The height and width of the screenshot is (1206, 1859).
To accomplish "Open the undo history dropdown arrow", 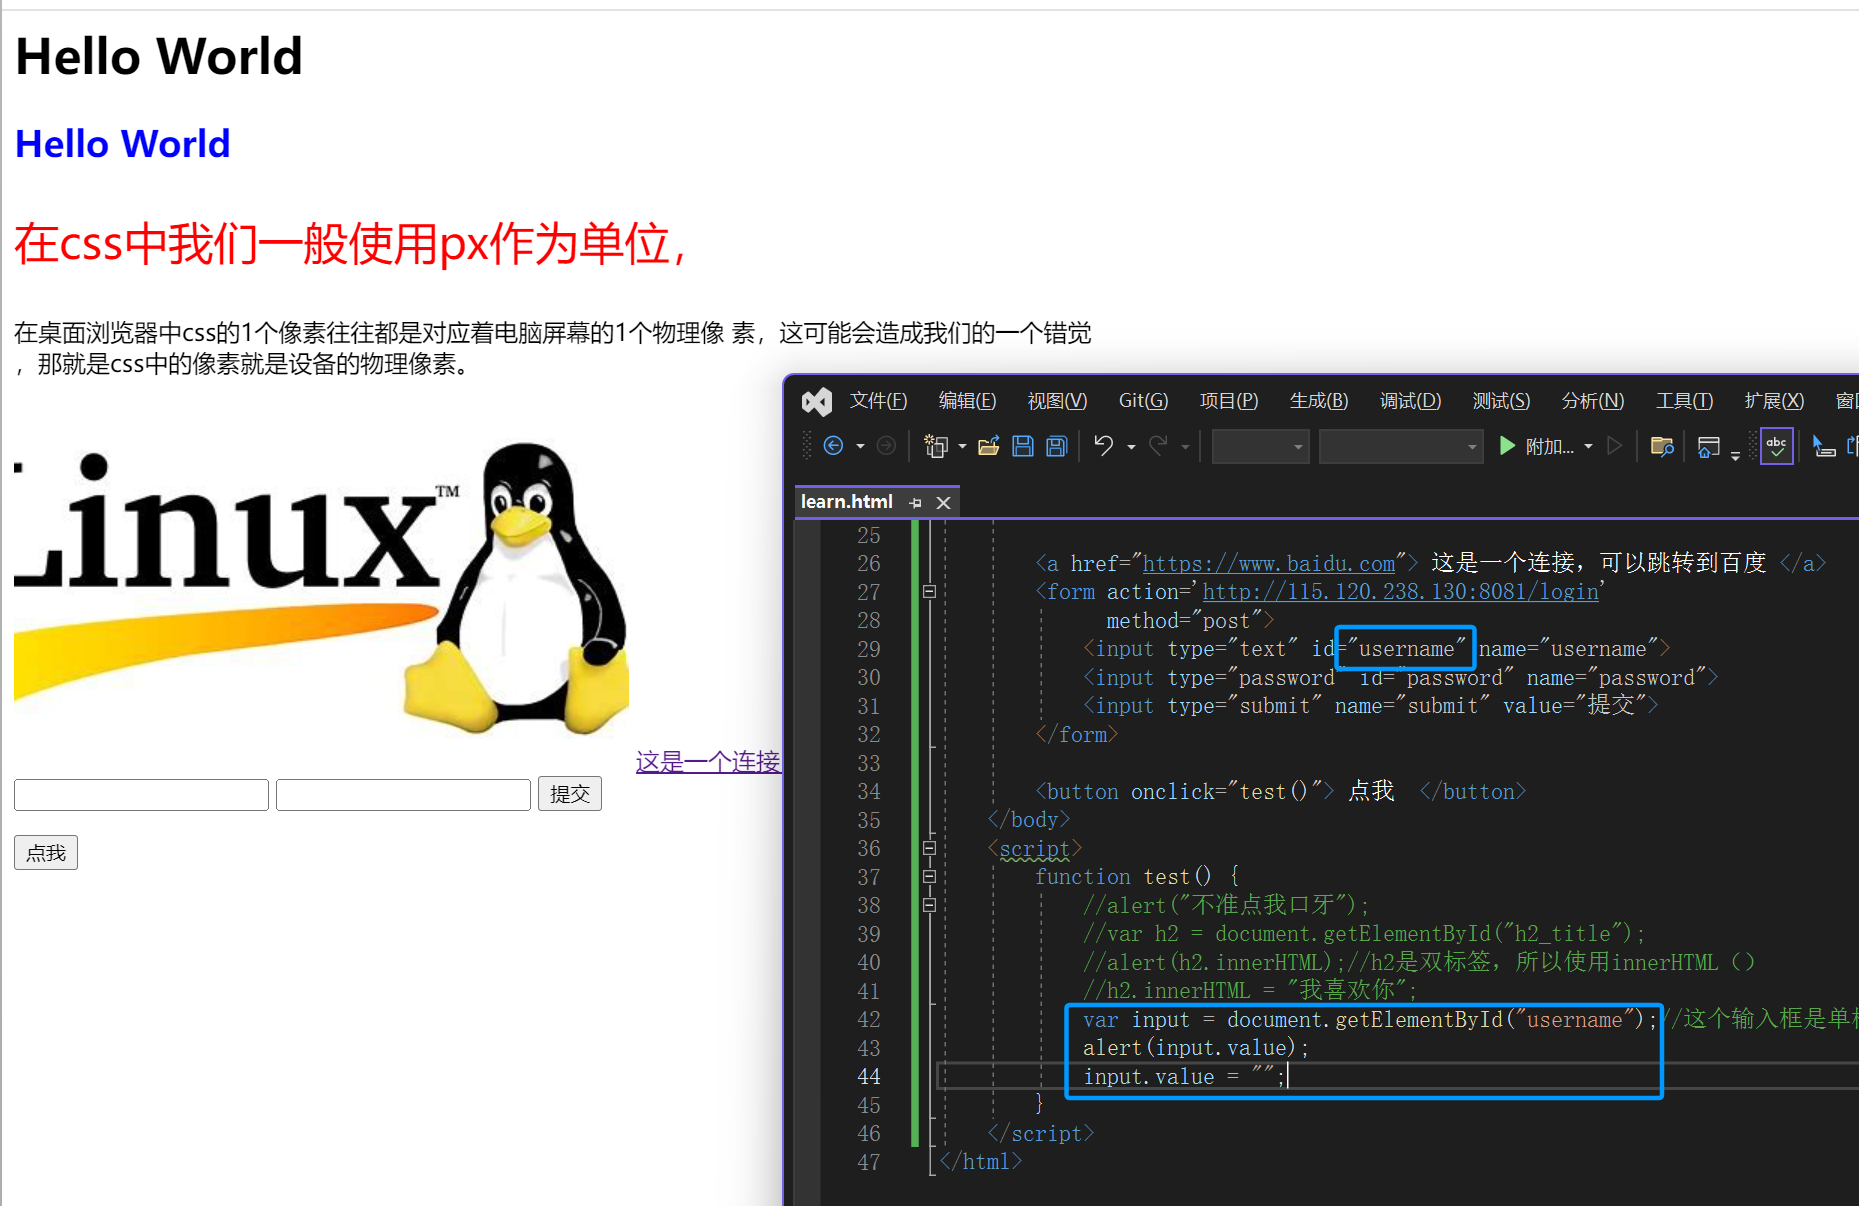I will (1131, 447).
